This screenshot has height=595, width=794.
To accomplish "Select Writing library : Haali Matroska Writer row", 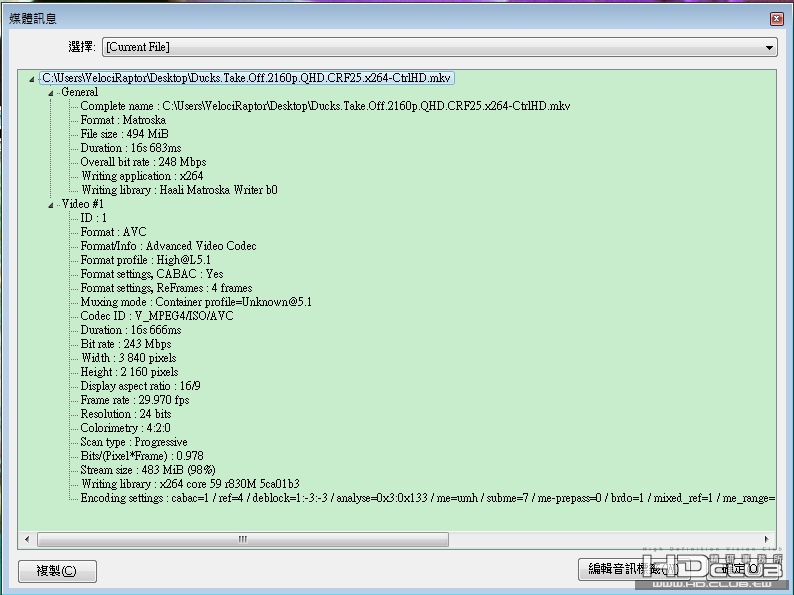I will pyautogui.click(x=179, y=190).
